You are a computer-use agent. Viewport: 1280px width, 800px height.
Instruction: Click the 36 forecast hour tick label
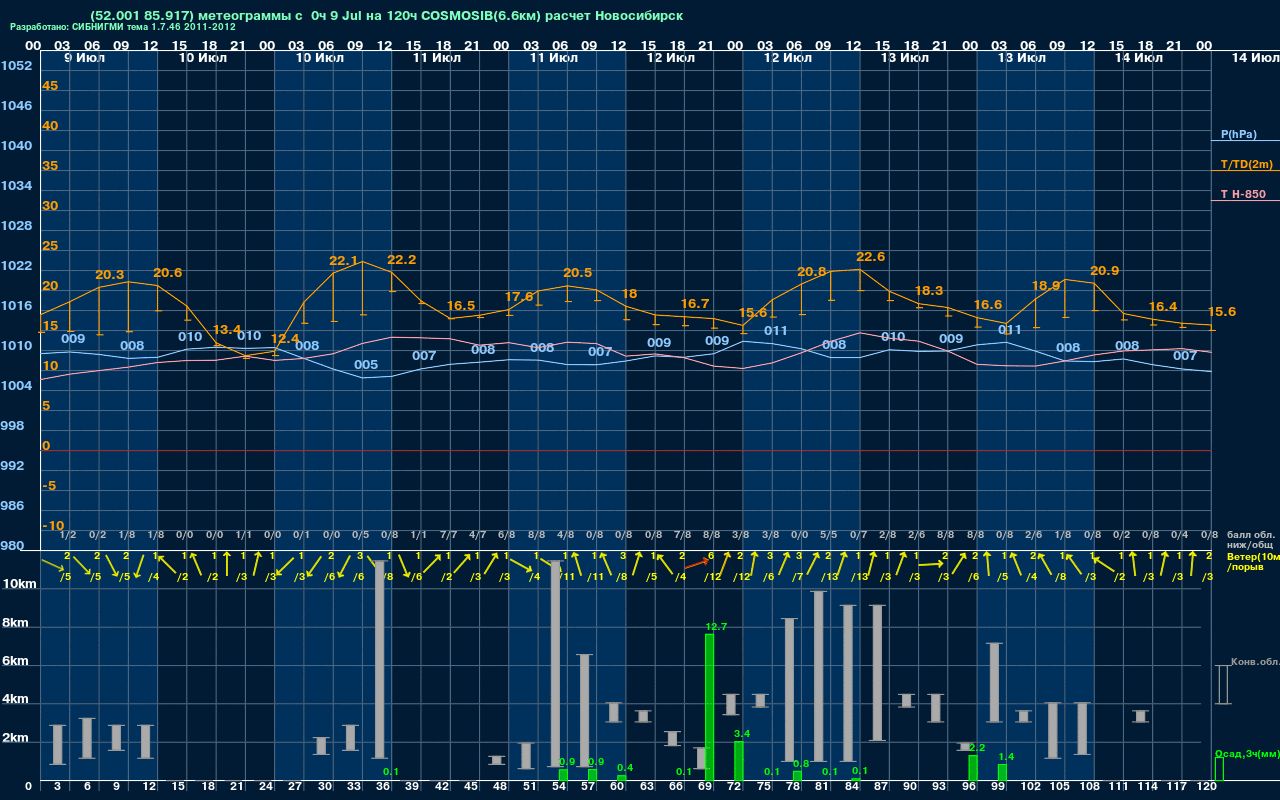click(383, 787)
